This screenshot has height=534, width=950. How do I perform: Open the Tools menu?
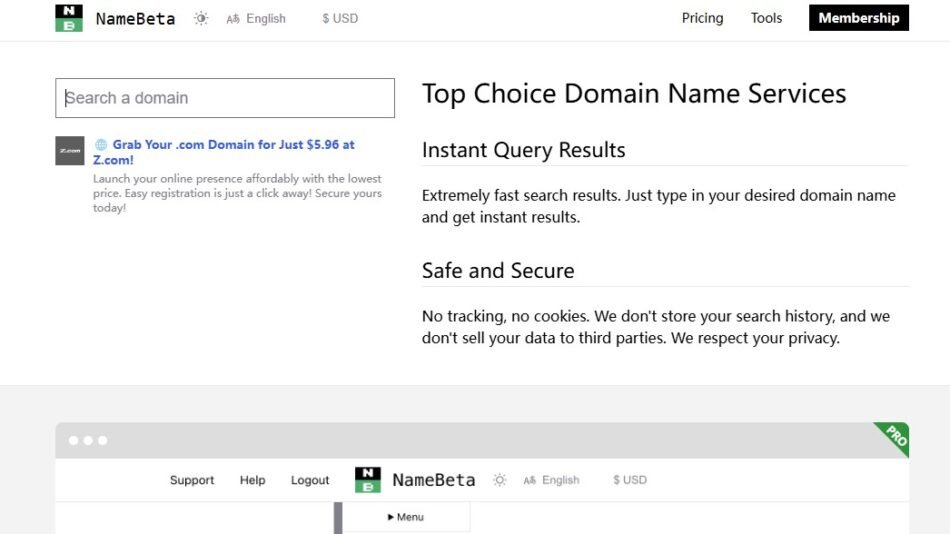tap(766, 18)
